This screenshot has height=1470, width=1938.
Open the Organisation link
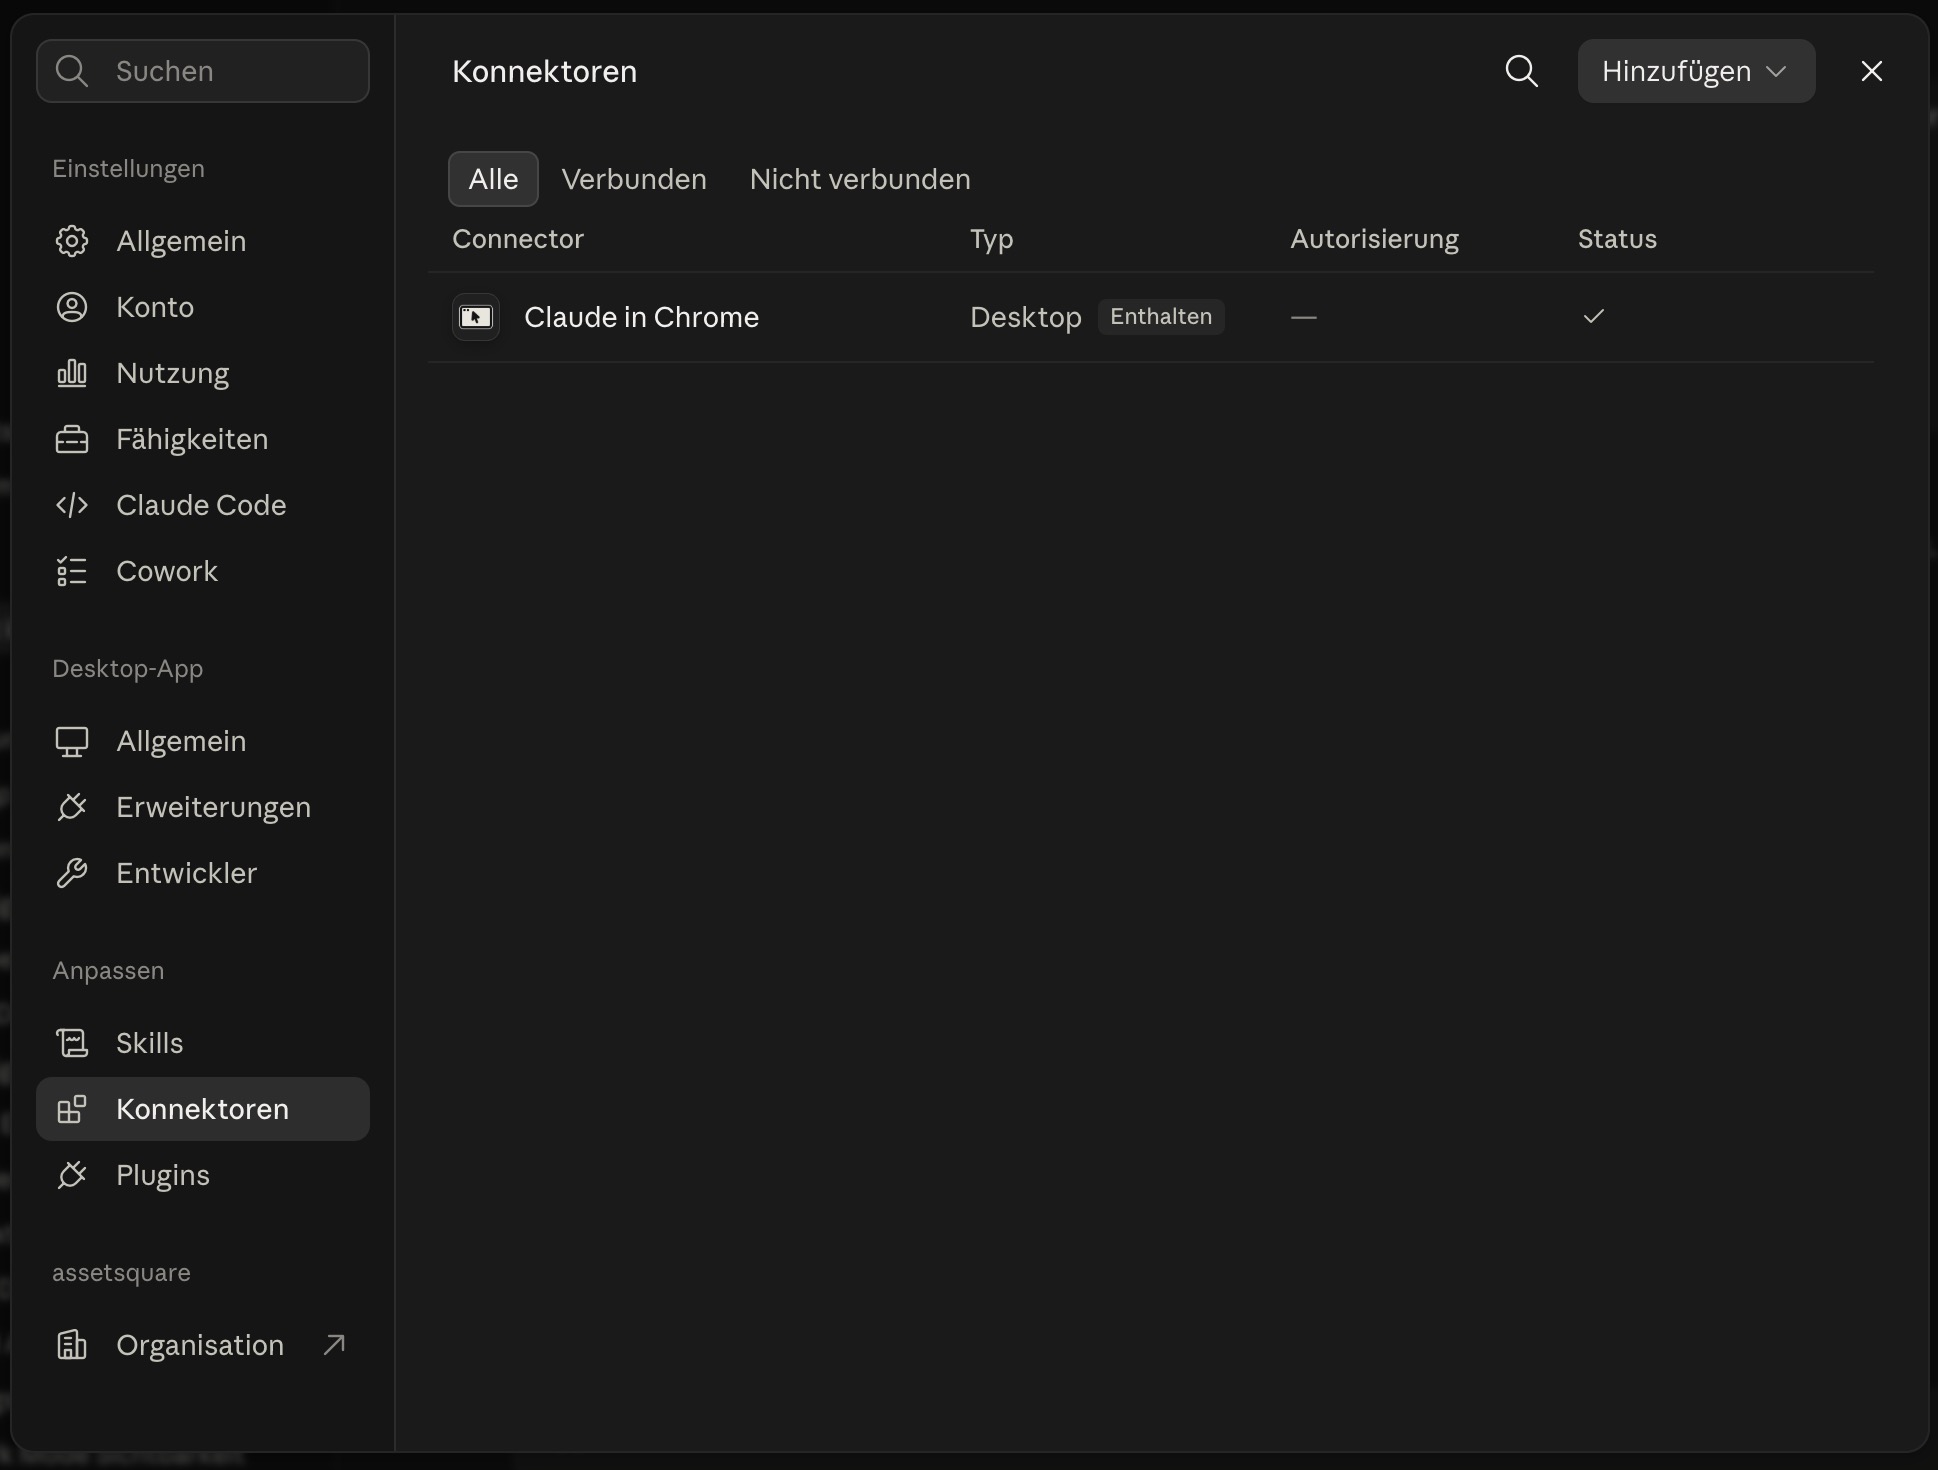(203, 1345)
